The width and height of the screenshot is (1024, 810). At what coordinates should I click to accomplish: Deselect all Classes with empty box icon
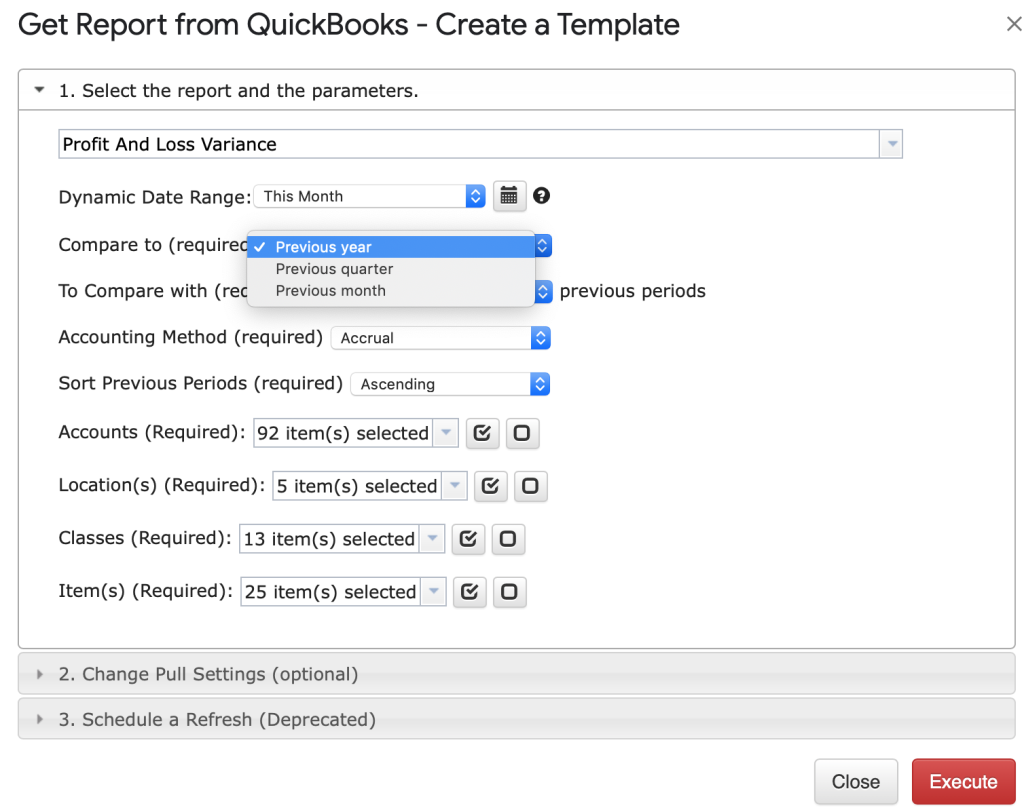508,539
